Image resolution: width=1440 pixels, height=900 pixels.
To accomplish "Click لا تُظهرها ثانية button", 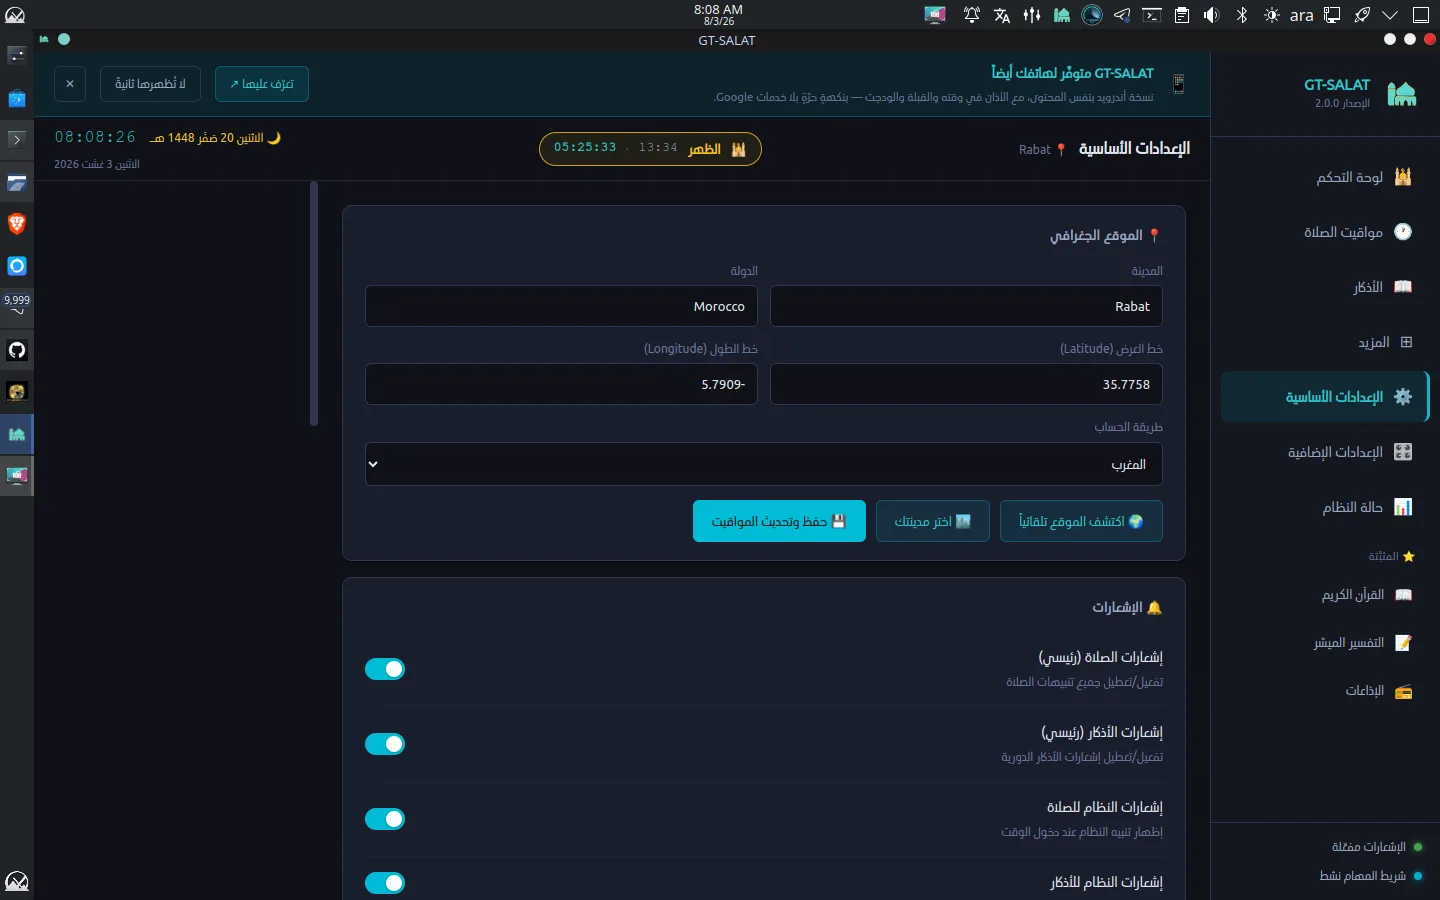I will pyautogui.click(x=150, y=84).
